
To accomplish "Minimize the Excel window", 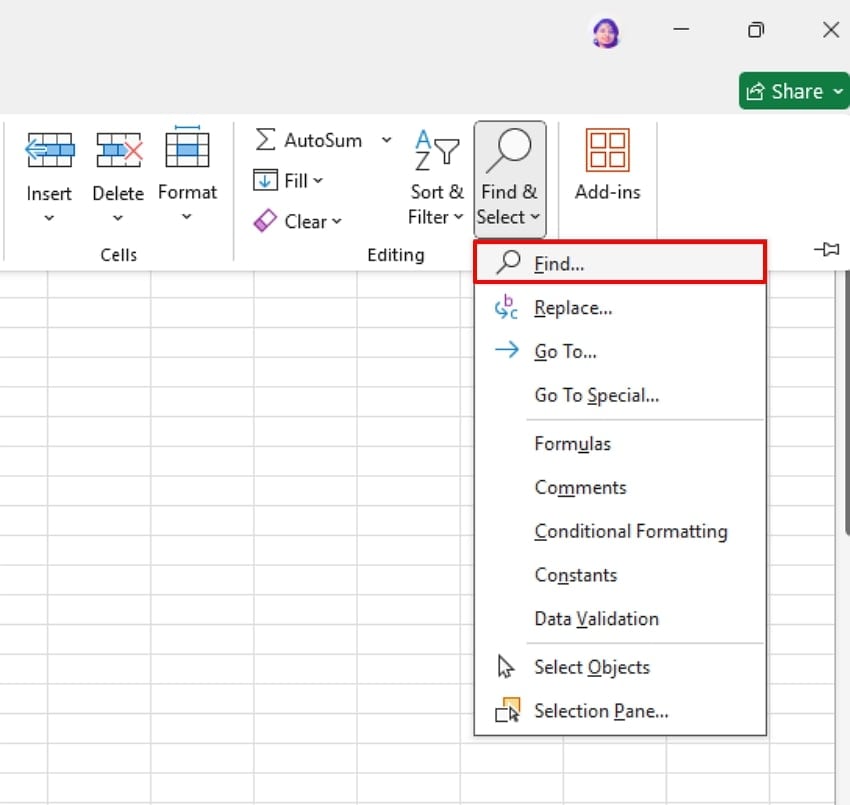I will [681, 29].
